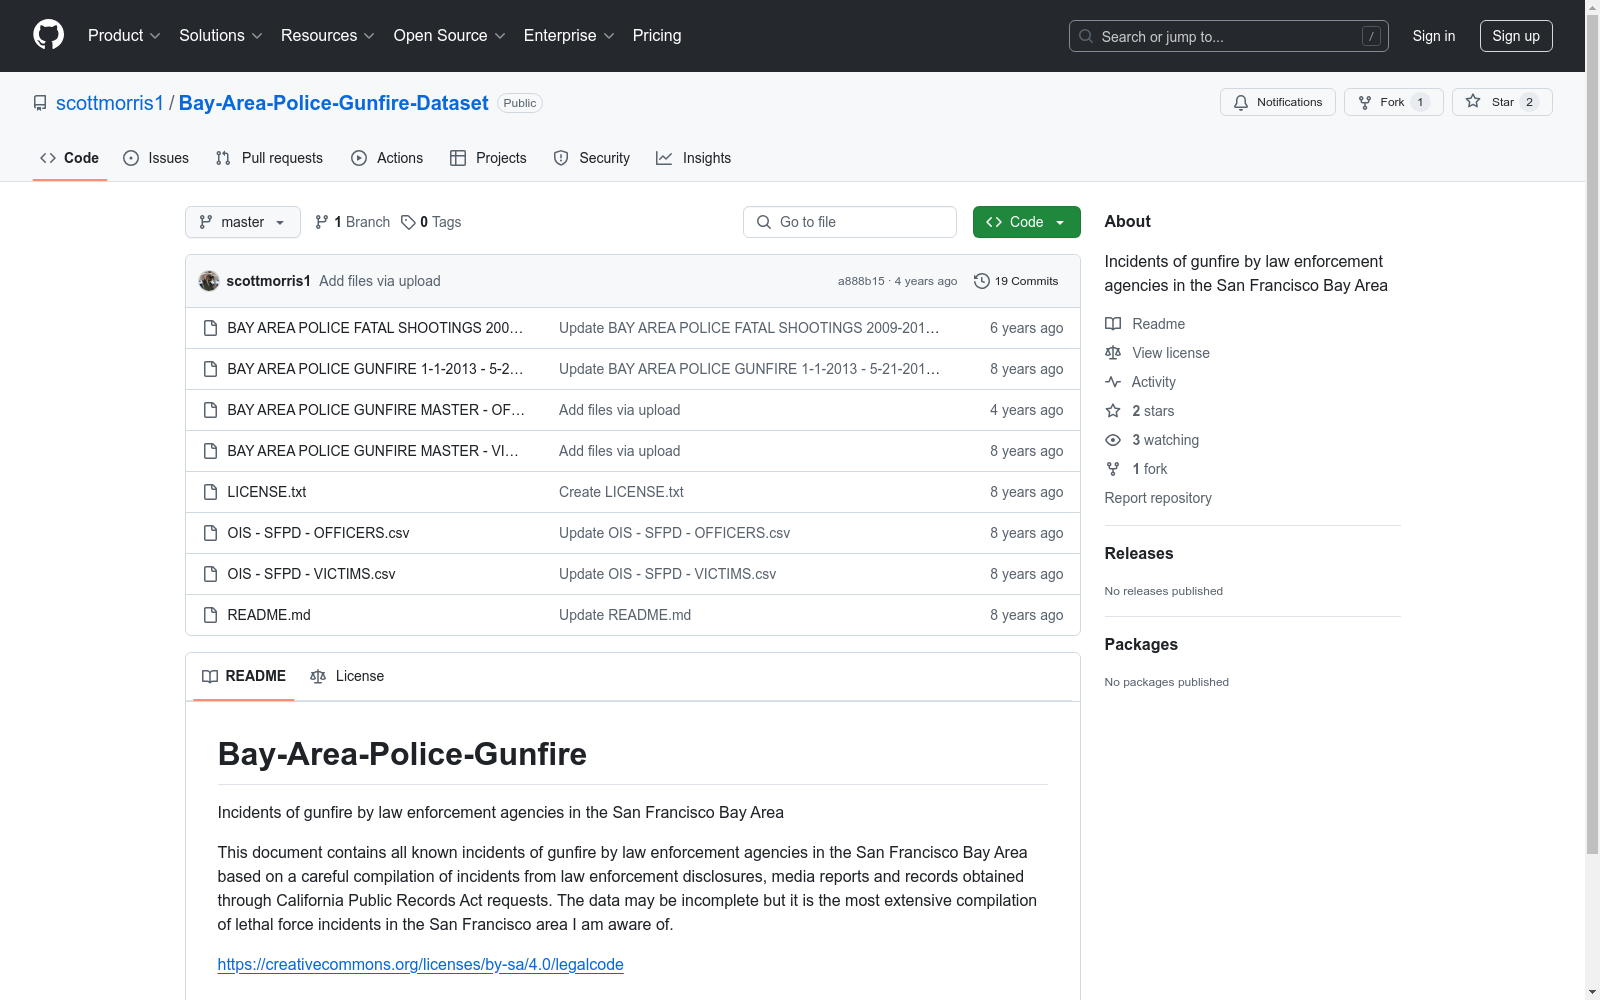Click the history clock icon by 19 Commits
1600x1000 pixels.
[982, 281]
